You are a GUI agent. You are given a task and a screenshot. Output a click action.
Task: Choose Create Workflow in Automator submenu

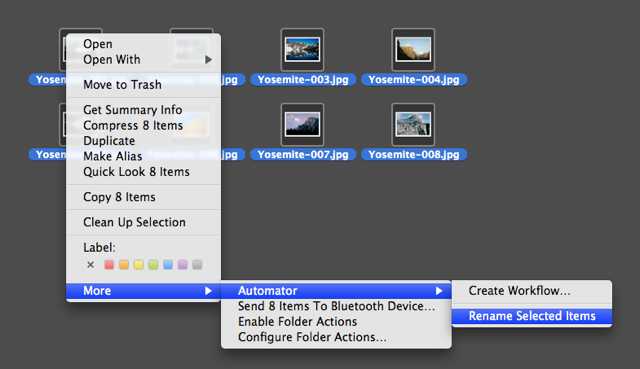tap(532, 291)
